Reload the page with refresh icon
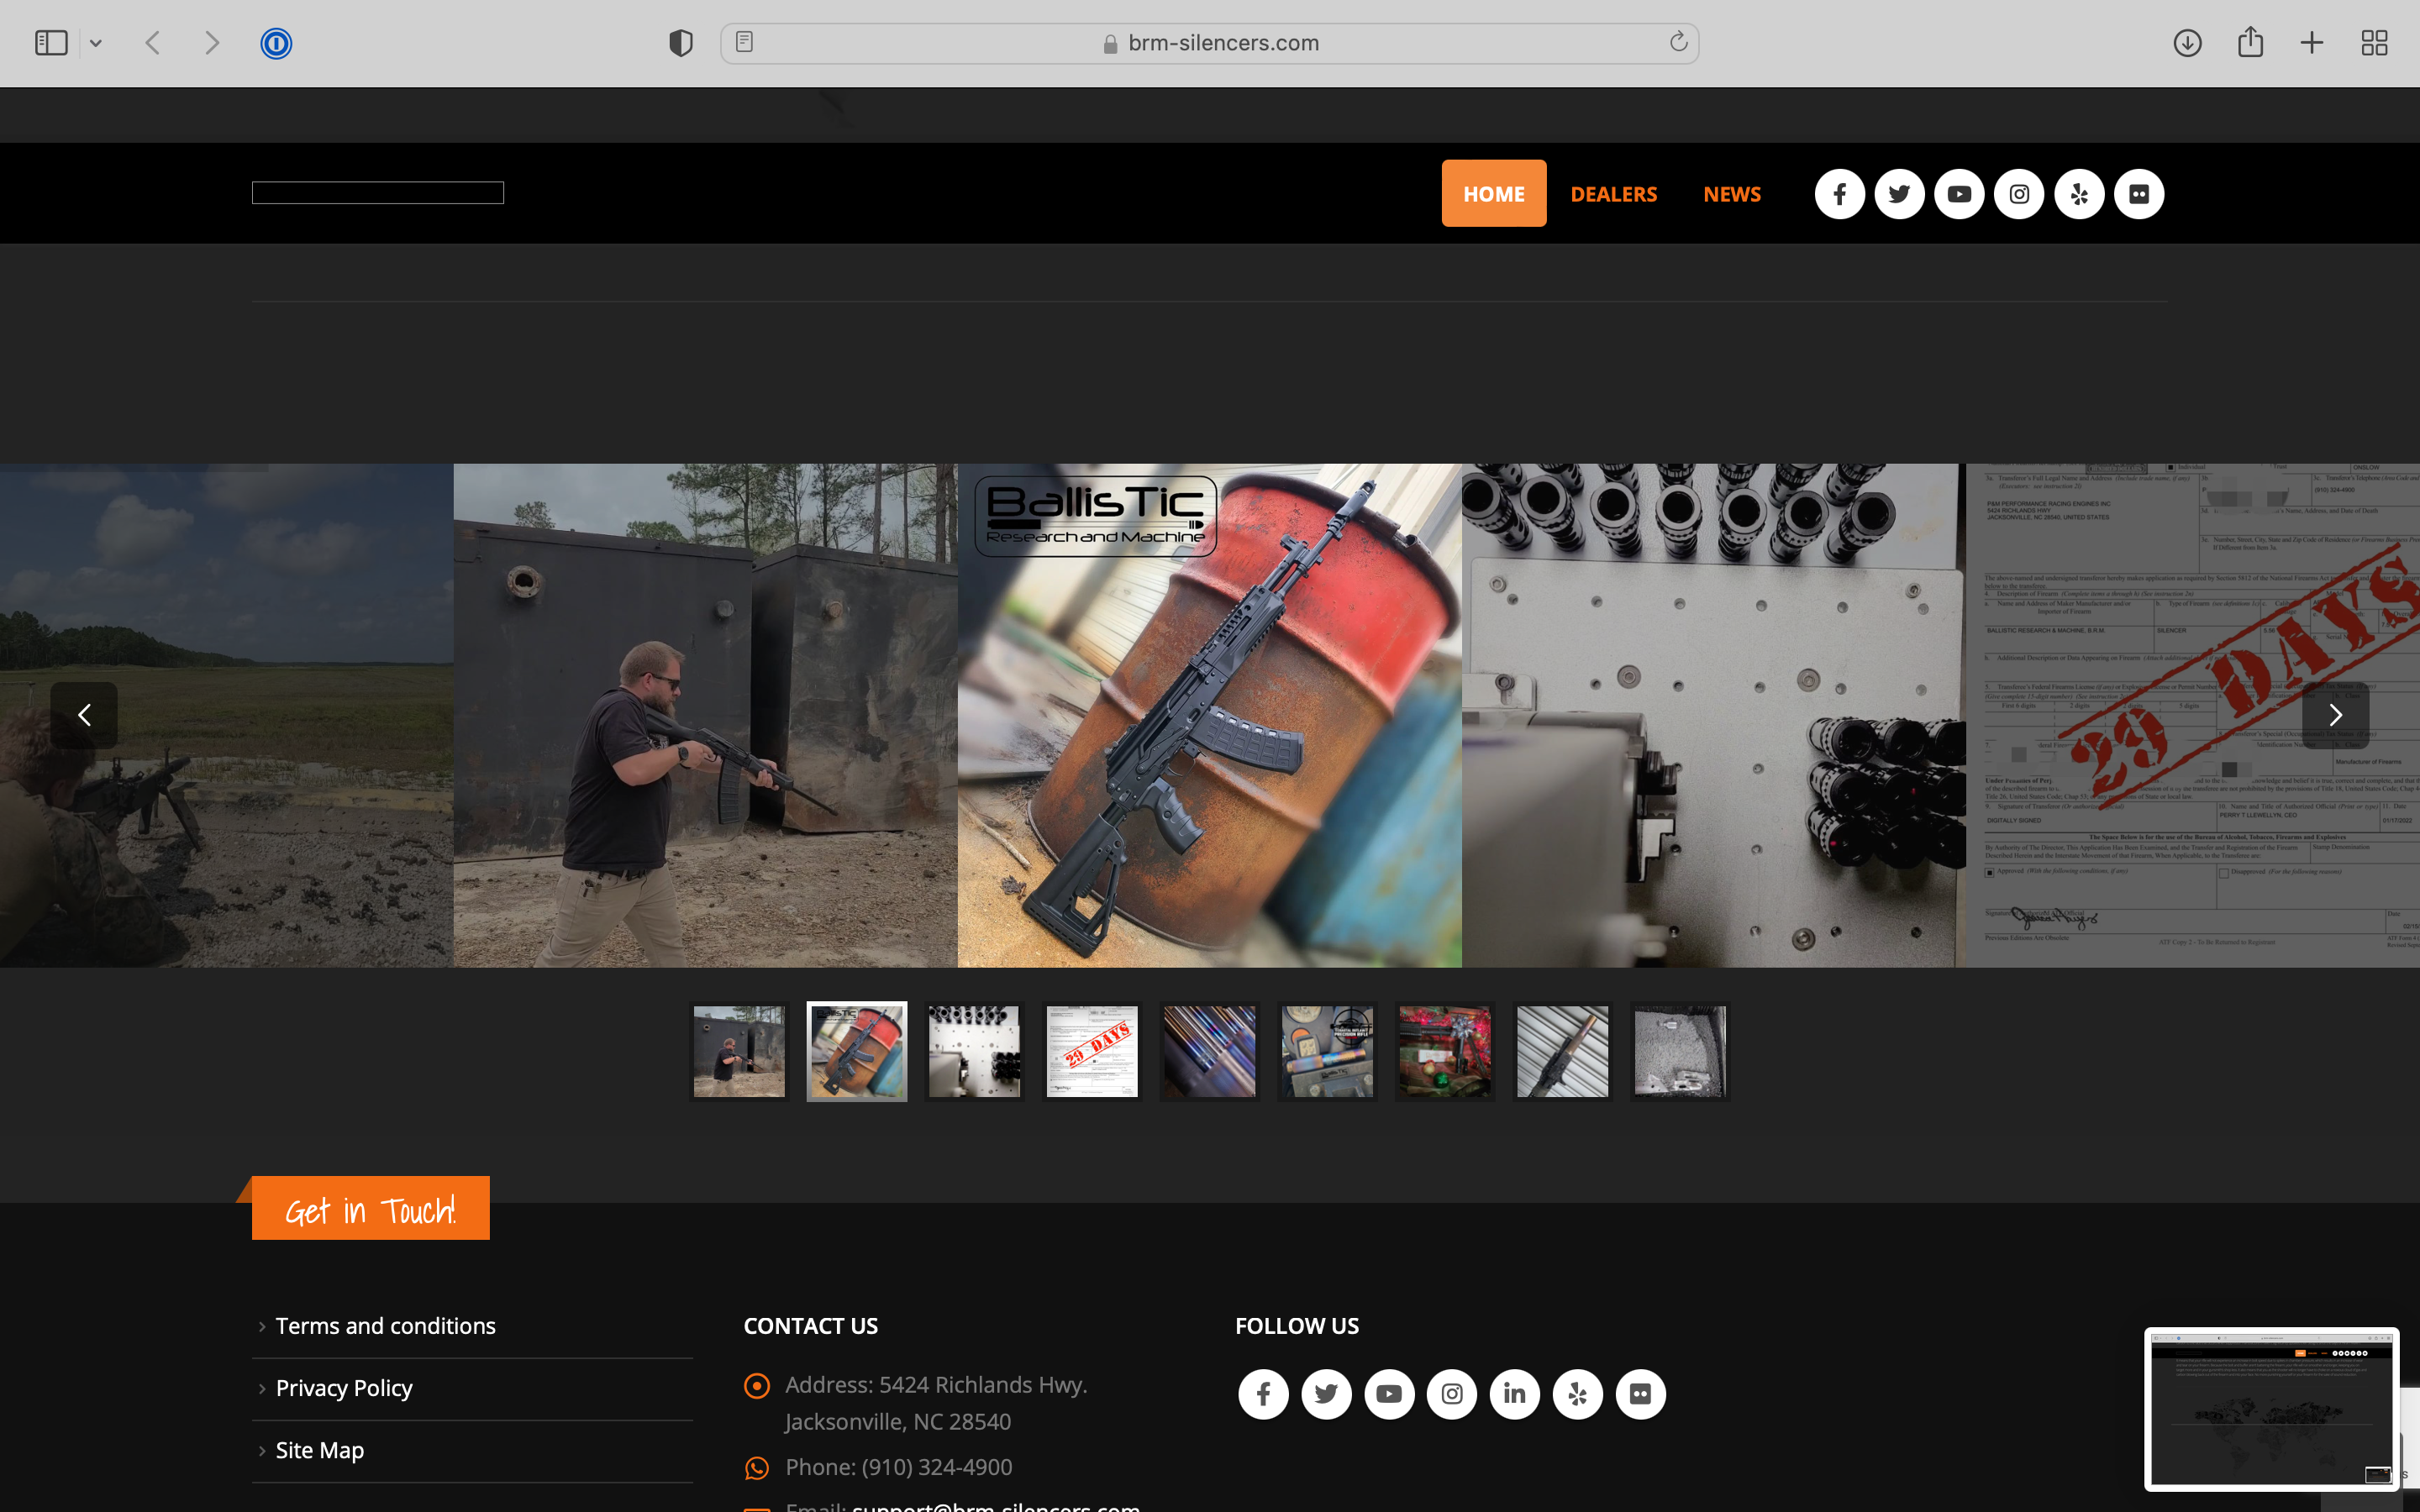 tap(1678, 42)
